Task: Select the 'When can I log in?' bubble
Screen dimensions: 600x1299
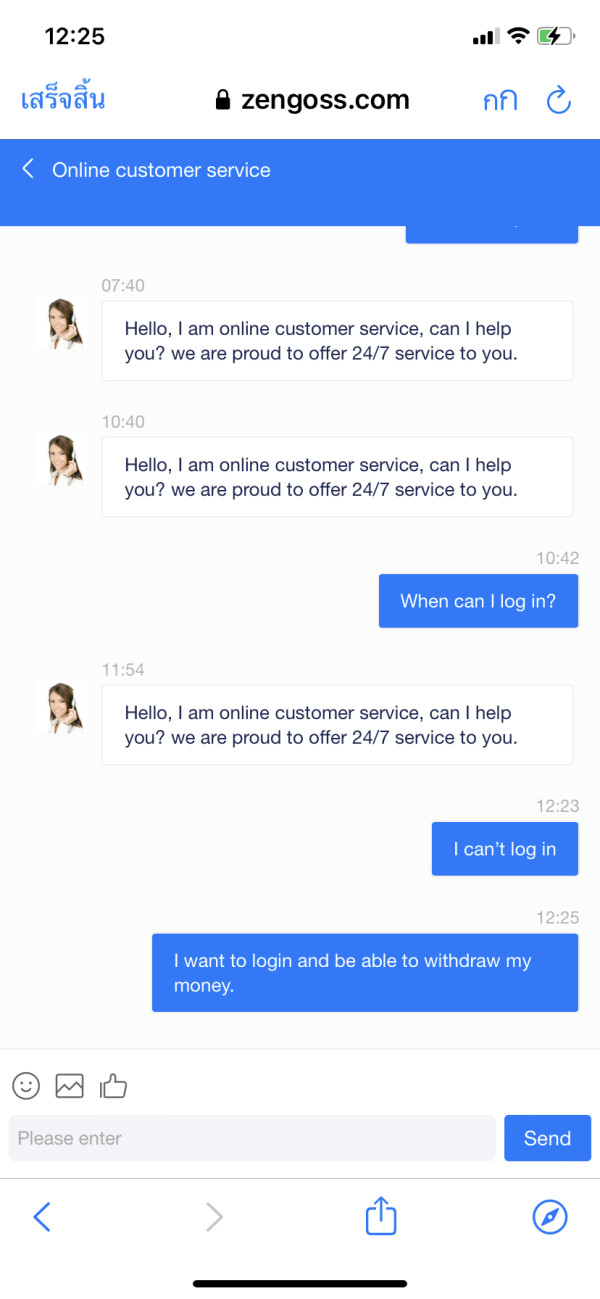Action: pos(478,601)
